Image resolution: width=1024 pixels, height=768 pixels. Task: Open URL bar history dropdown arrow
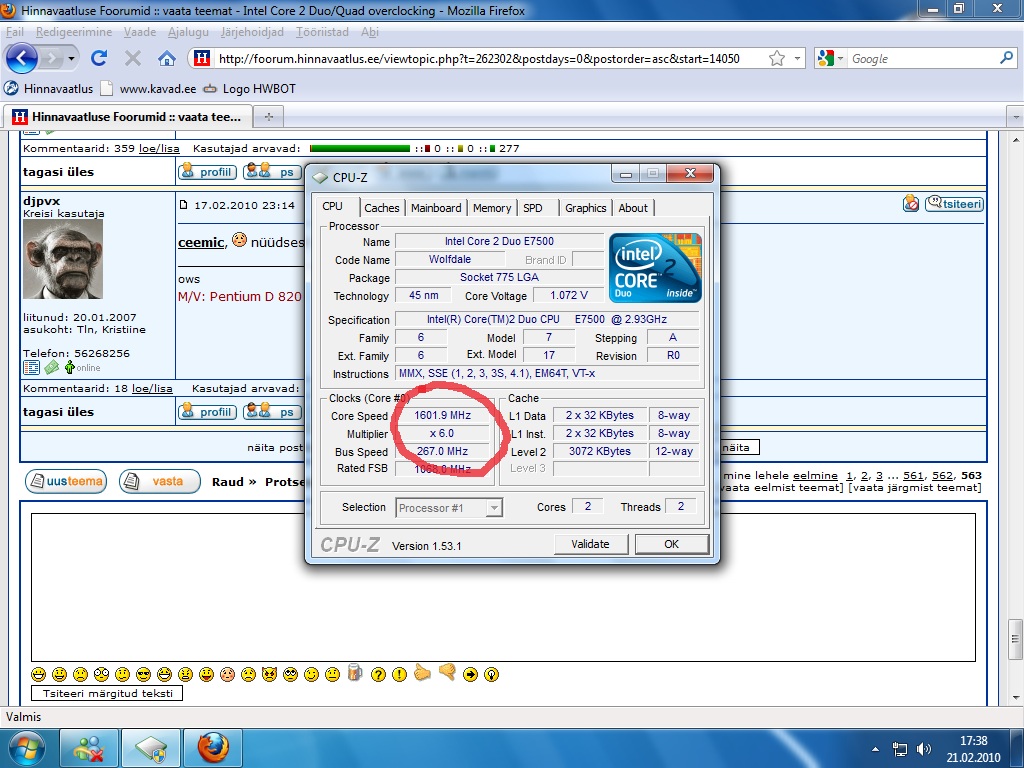(797, 58)
